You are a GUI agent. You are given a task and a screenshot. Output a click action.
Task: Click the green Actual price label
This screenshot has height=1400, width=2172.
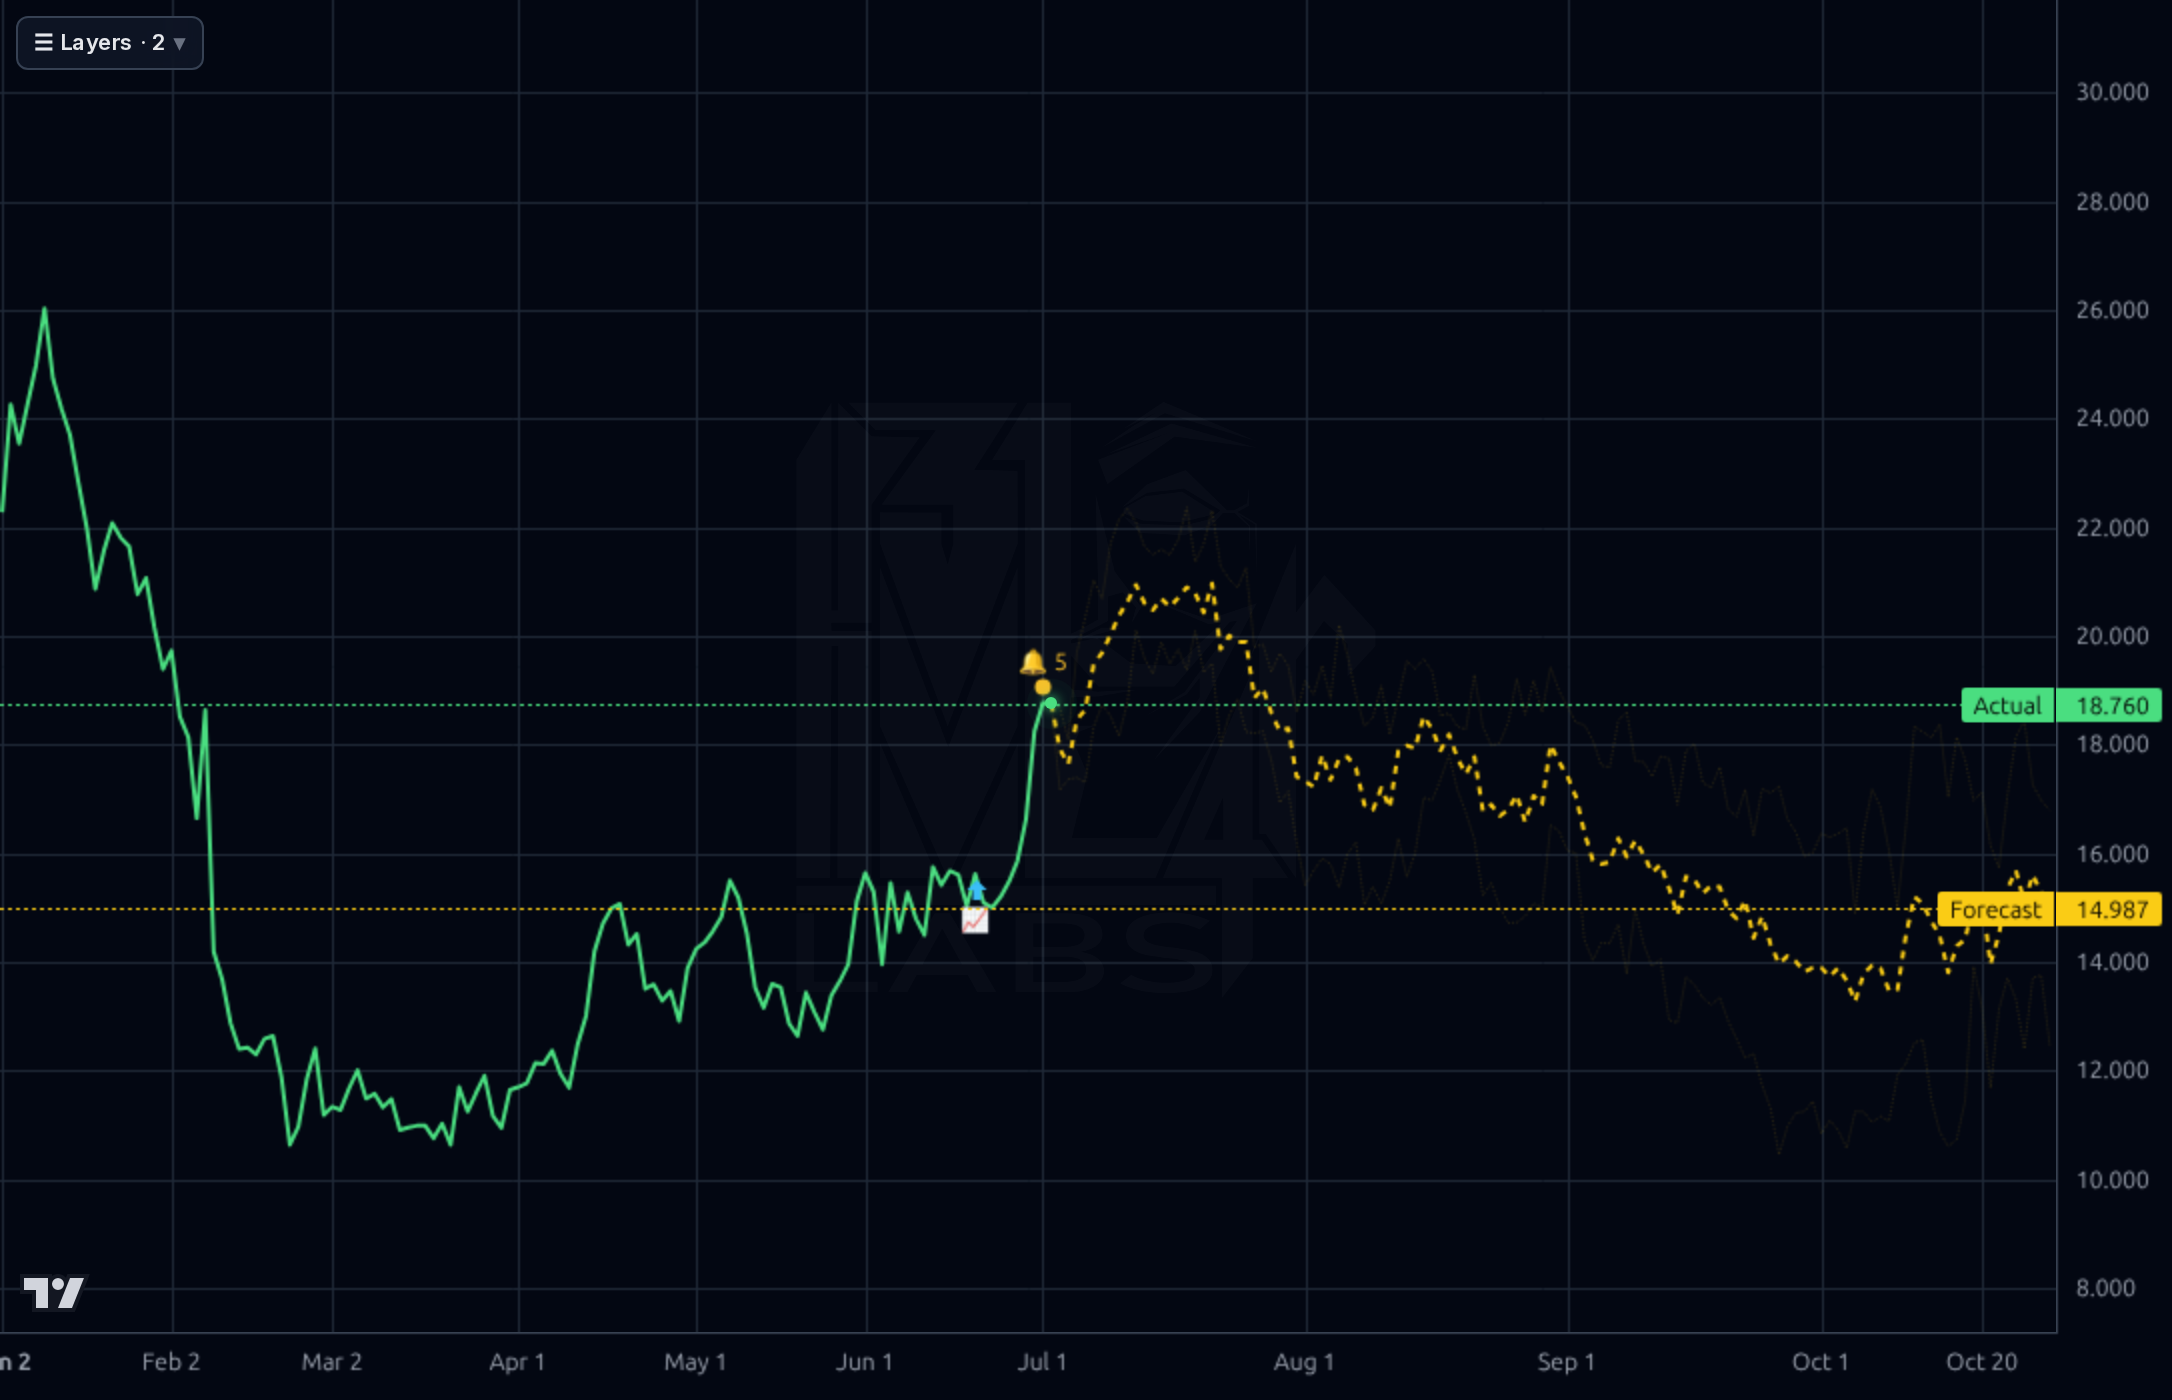click(2007, 706)
